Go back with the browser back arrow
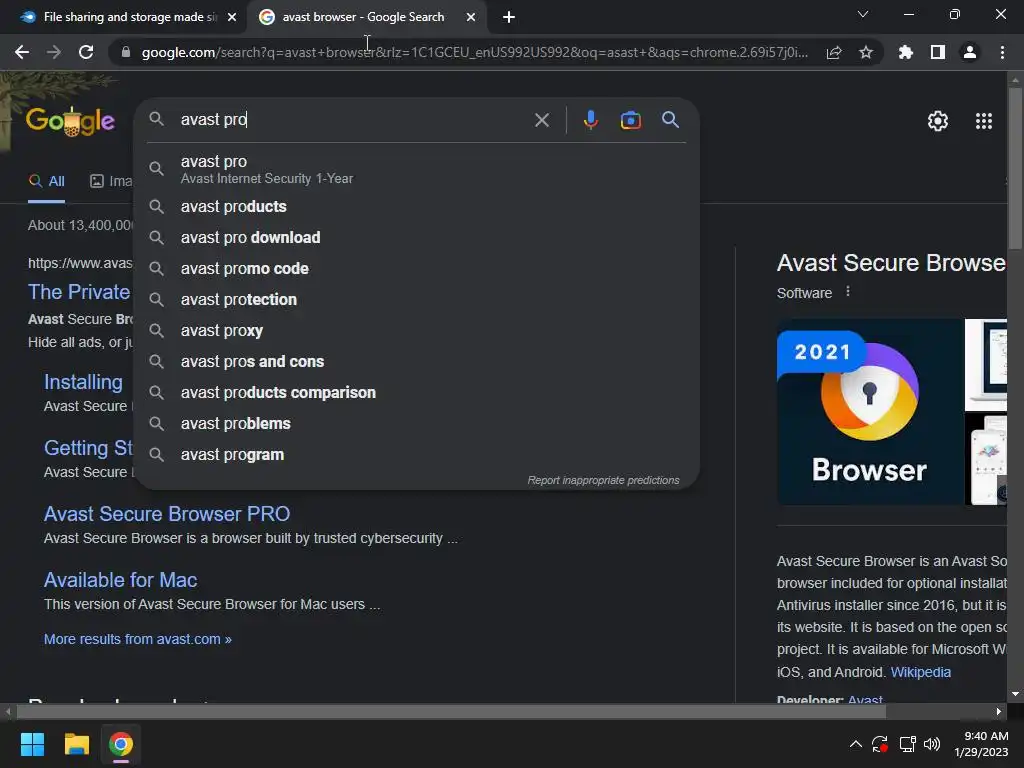Viewport: 1024px width, 768px height. click(x=22, y=52)
